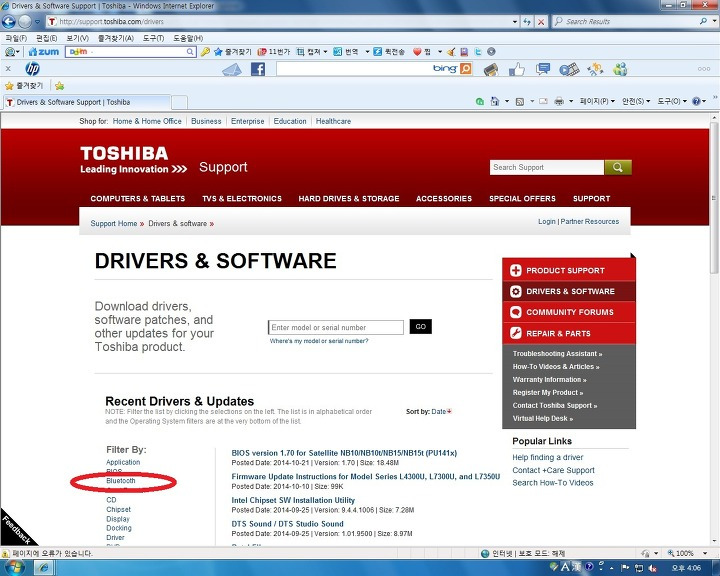Click the black GO button
Viewport: 720px width, 576px height.
click(421, 327)
